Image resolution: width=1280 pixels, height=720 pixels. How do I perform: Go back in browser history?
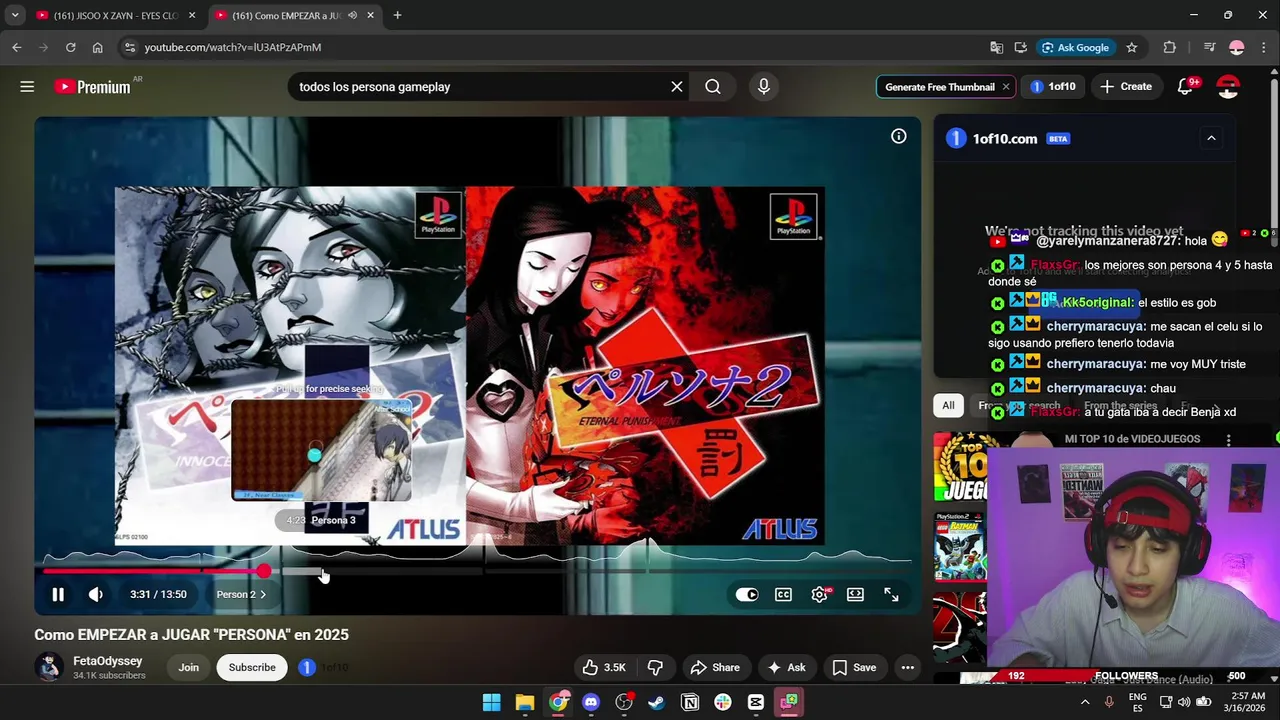(x=17, y=47)
